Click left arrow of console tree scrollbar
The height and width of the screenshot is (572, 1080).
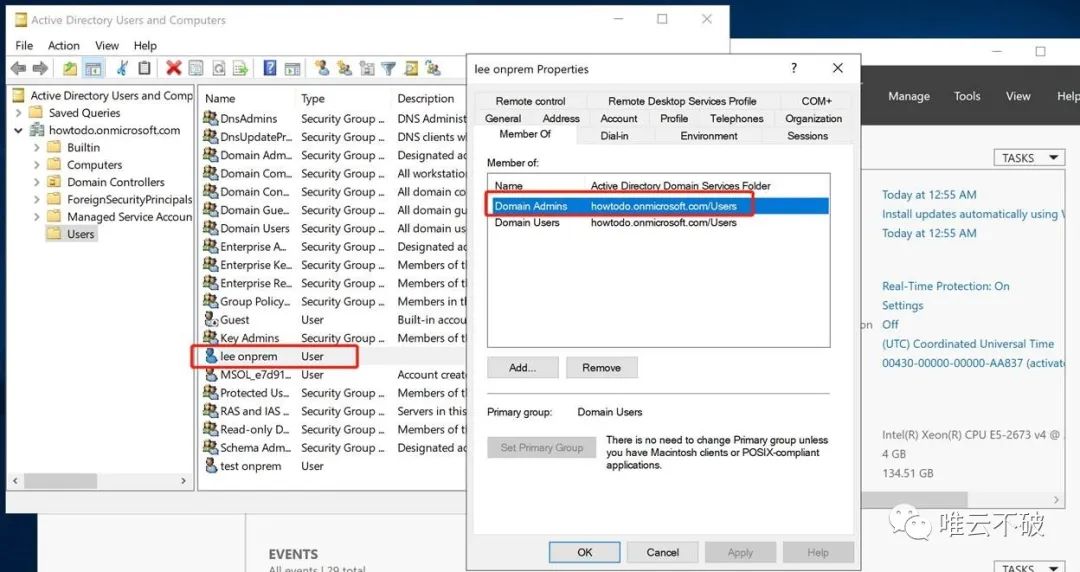[x=16, y=480]
